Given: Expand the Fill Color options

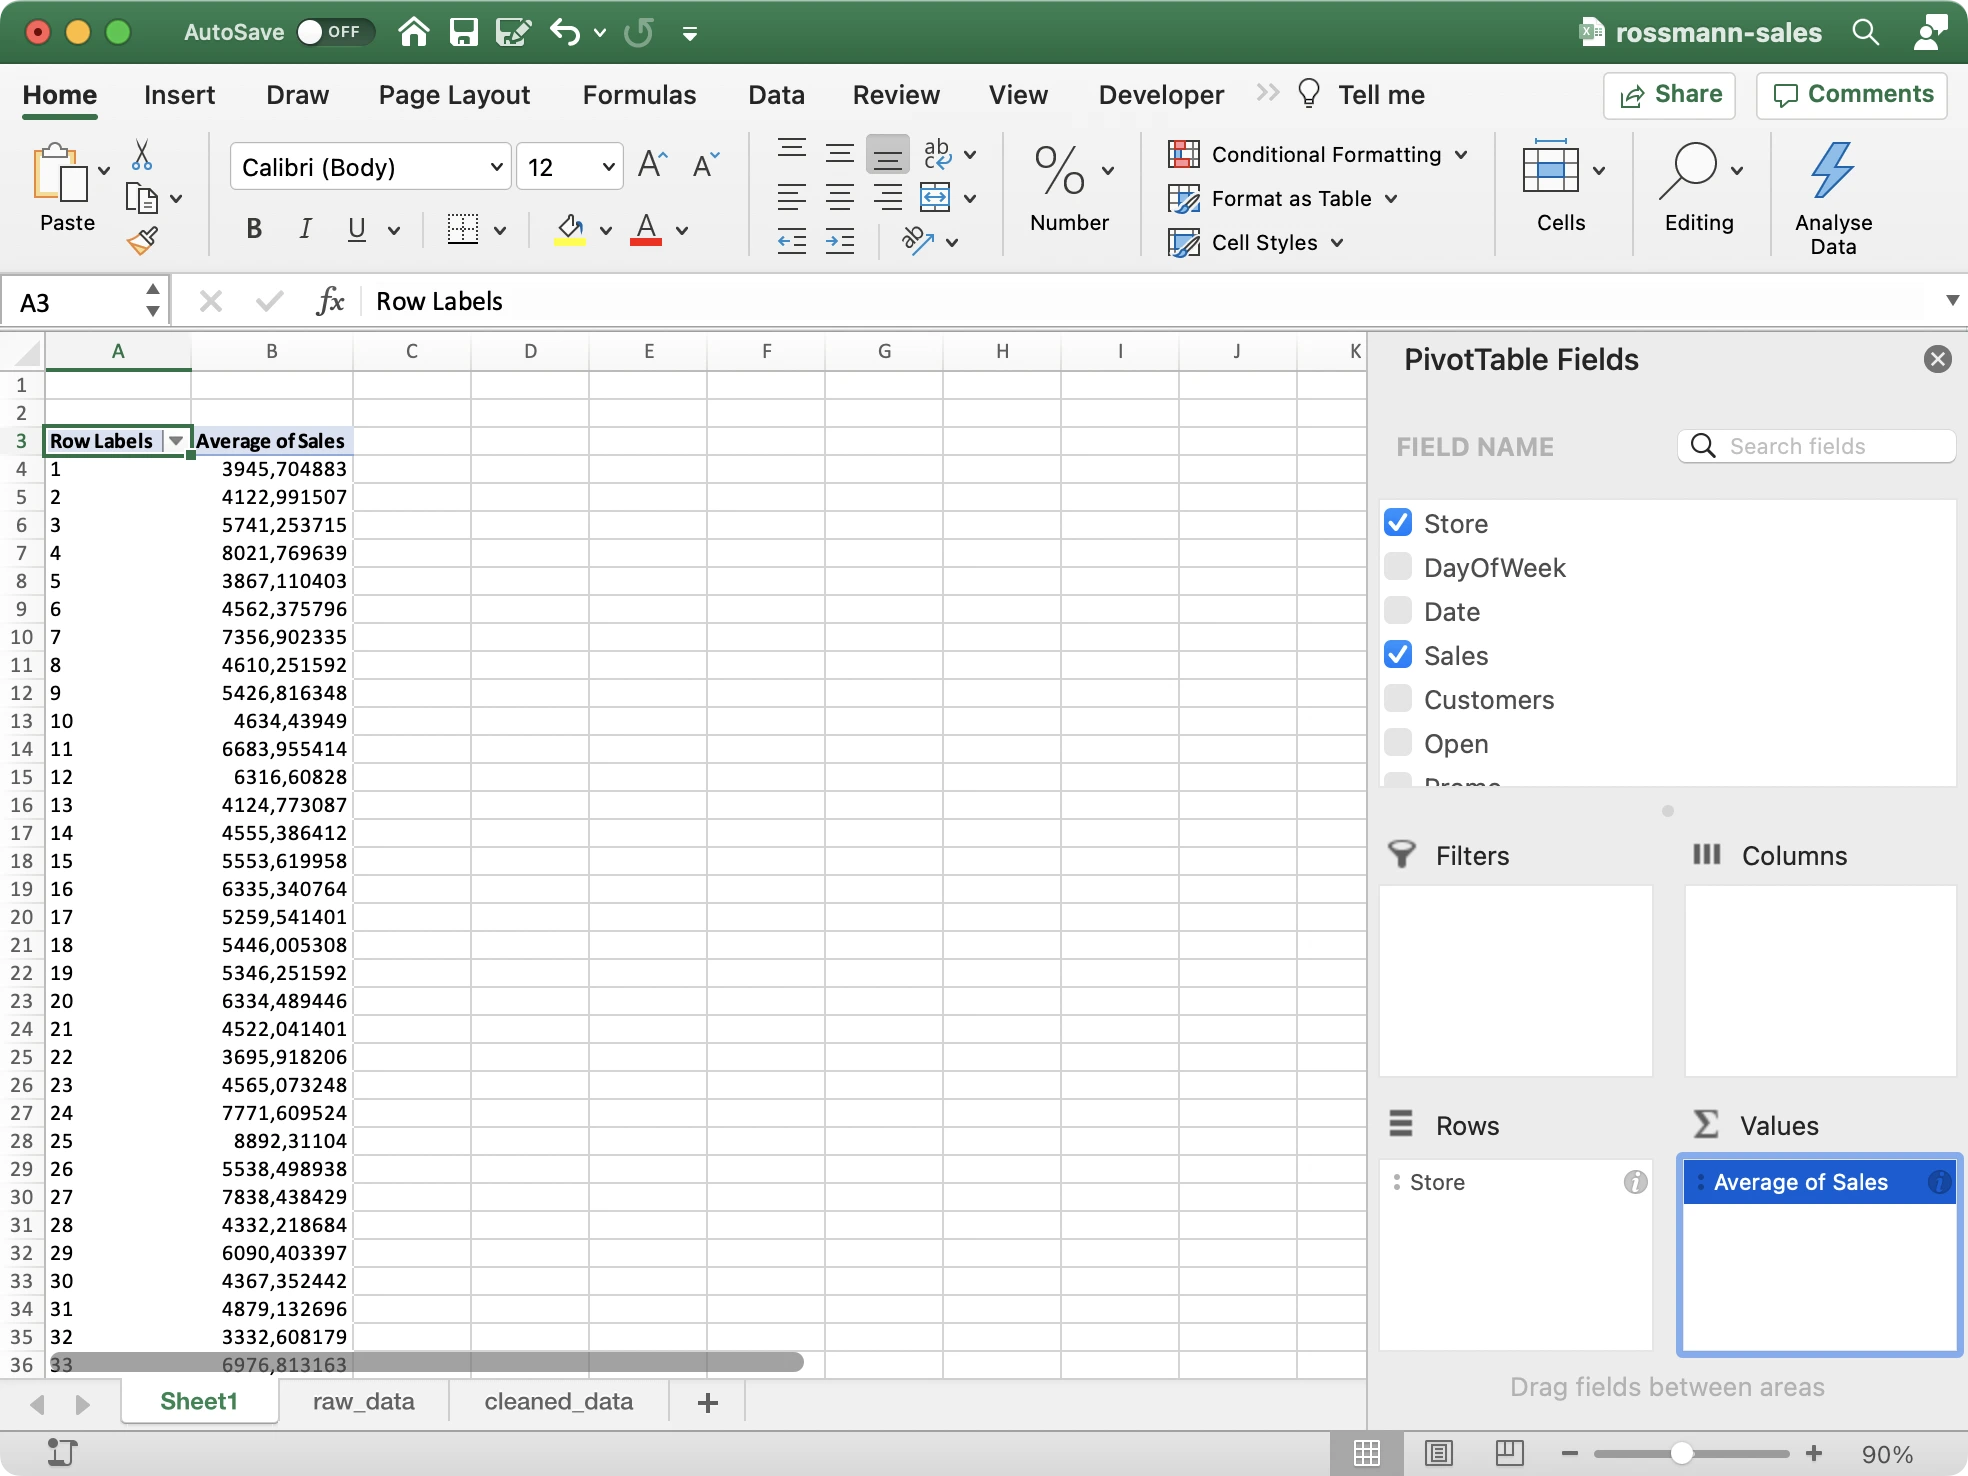Looking at the screenshot, I should pos(606,230).
